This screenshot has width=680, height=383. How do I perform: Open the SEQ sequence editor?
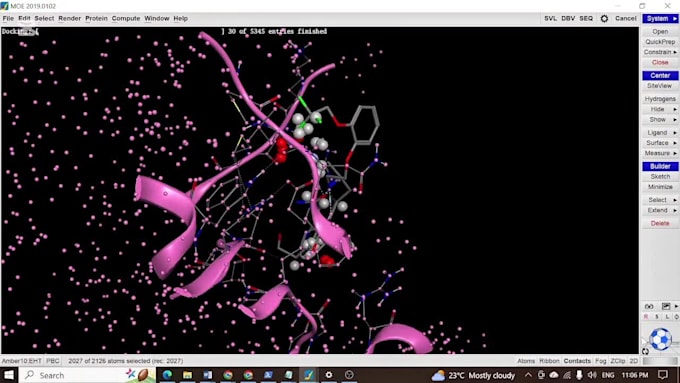[x=586, y=18]
